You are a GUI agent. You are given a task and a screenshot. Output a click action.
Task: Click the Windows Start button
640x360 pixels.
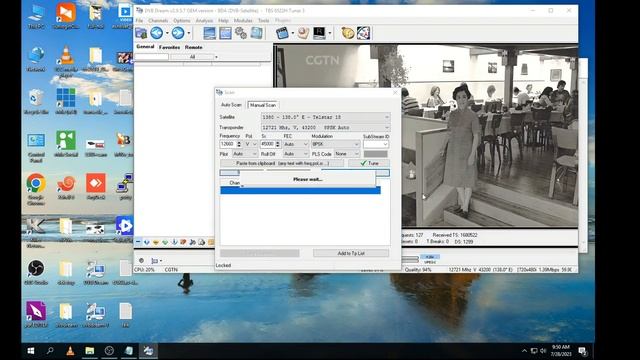tap(31, 351)
